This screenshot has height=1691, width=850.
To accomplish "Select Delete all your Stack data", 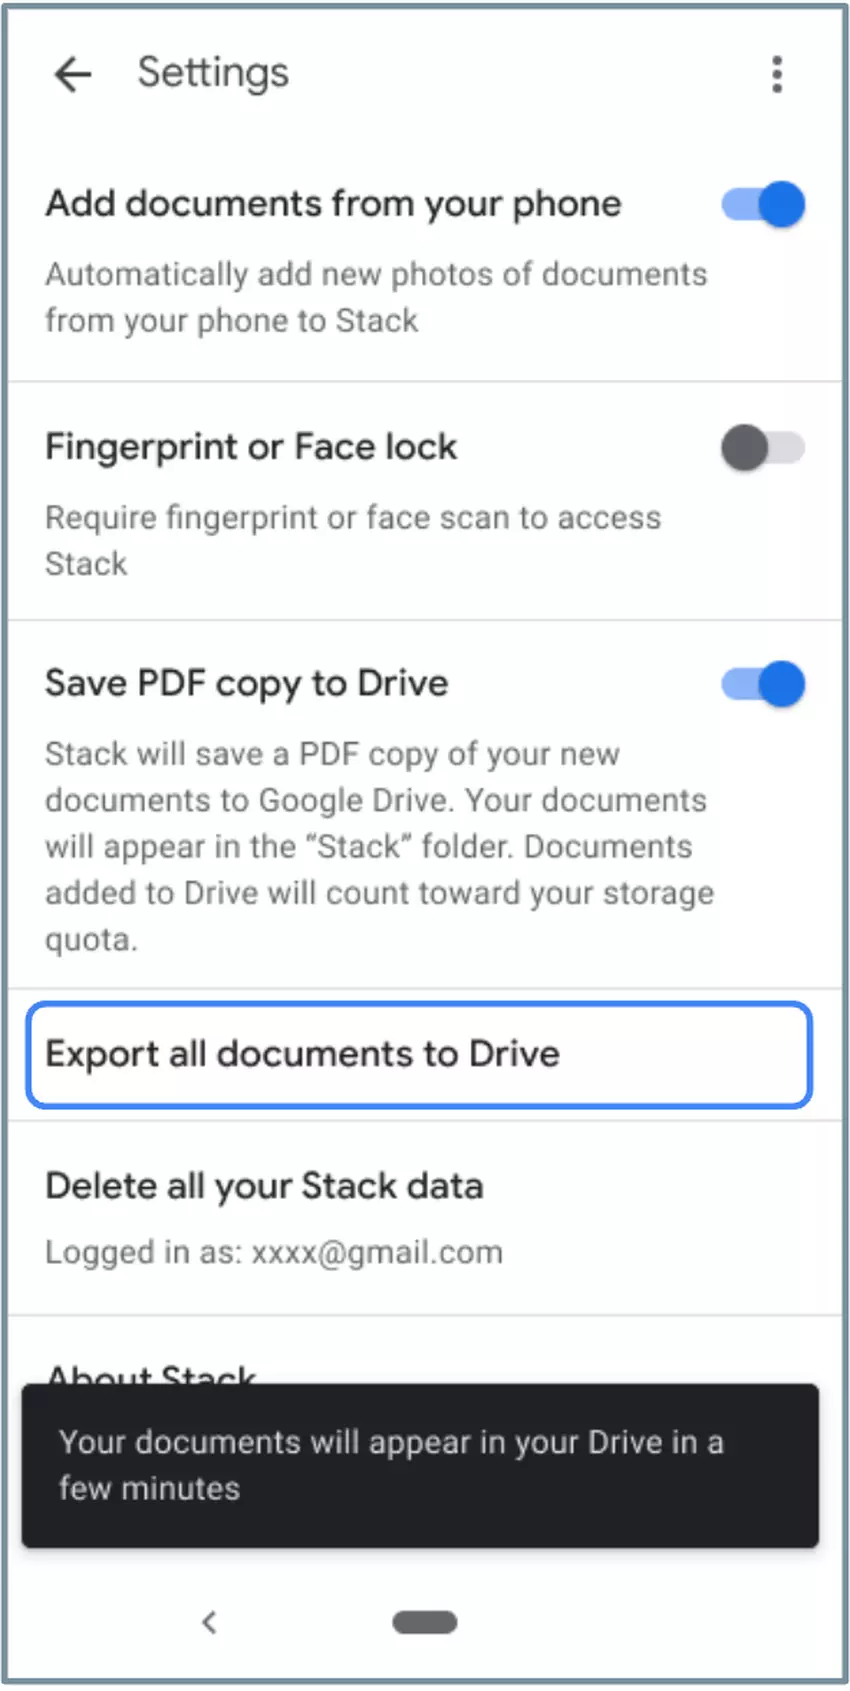I will pyautogui.click(x=265, y=1187).
